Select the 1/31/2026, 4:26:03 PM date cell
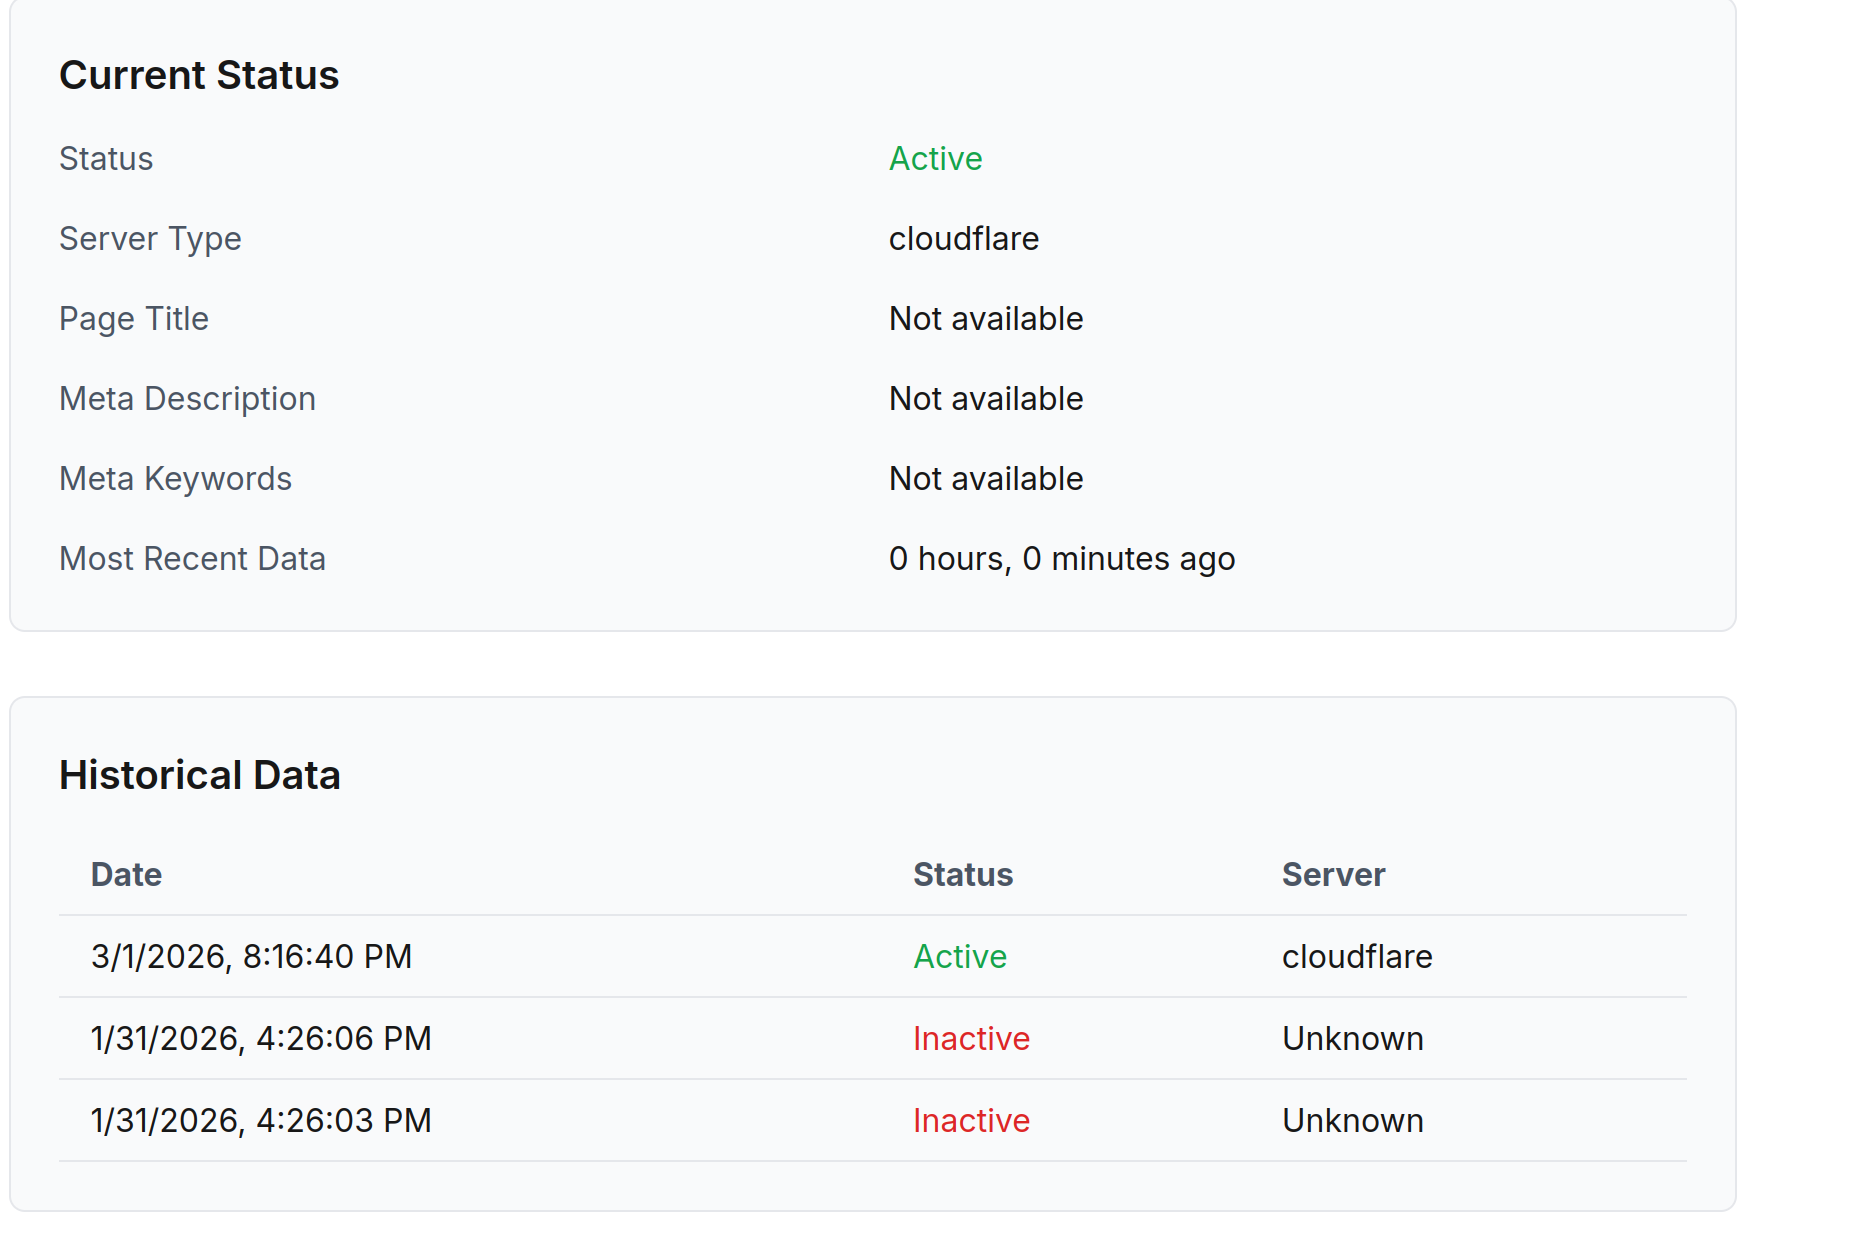The height and width of the screenshot is (1234, 1852). click(261, 1121)
